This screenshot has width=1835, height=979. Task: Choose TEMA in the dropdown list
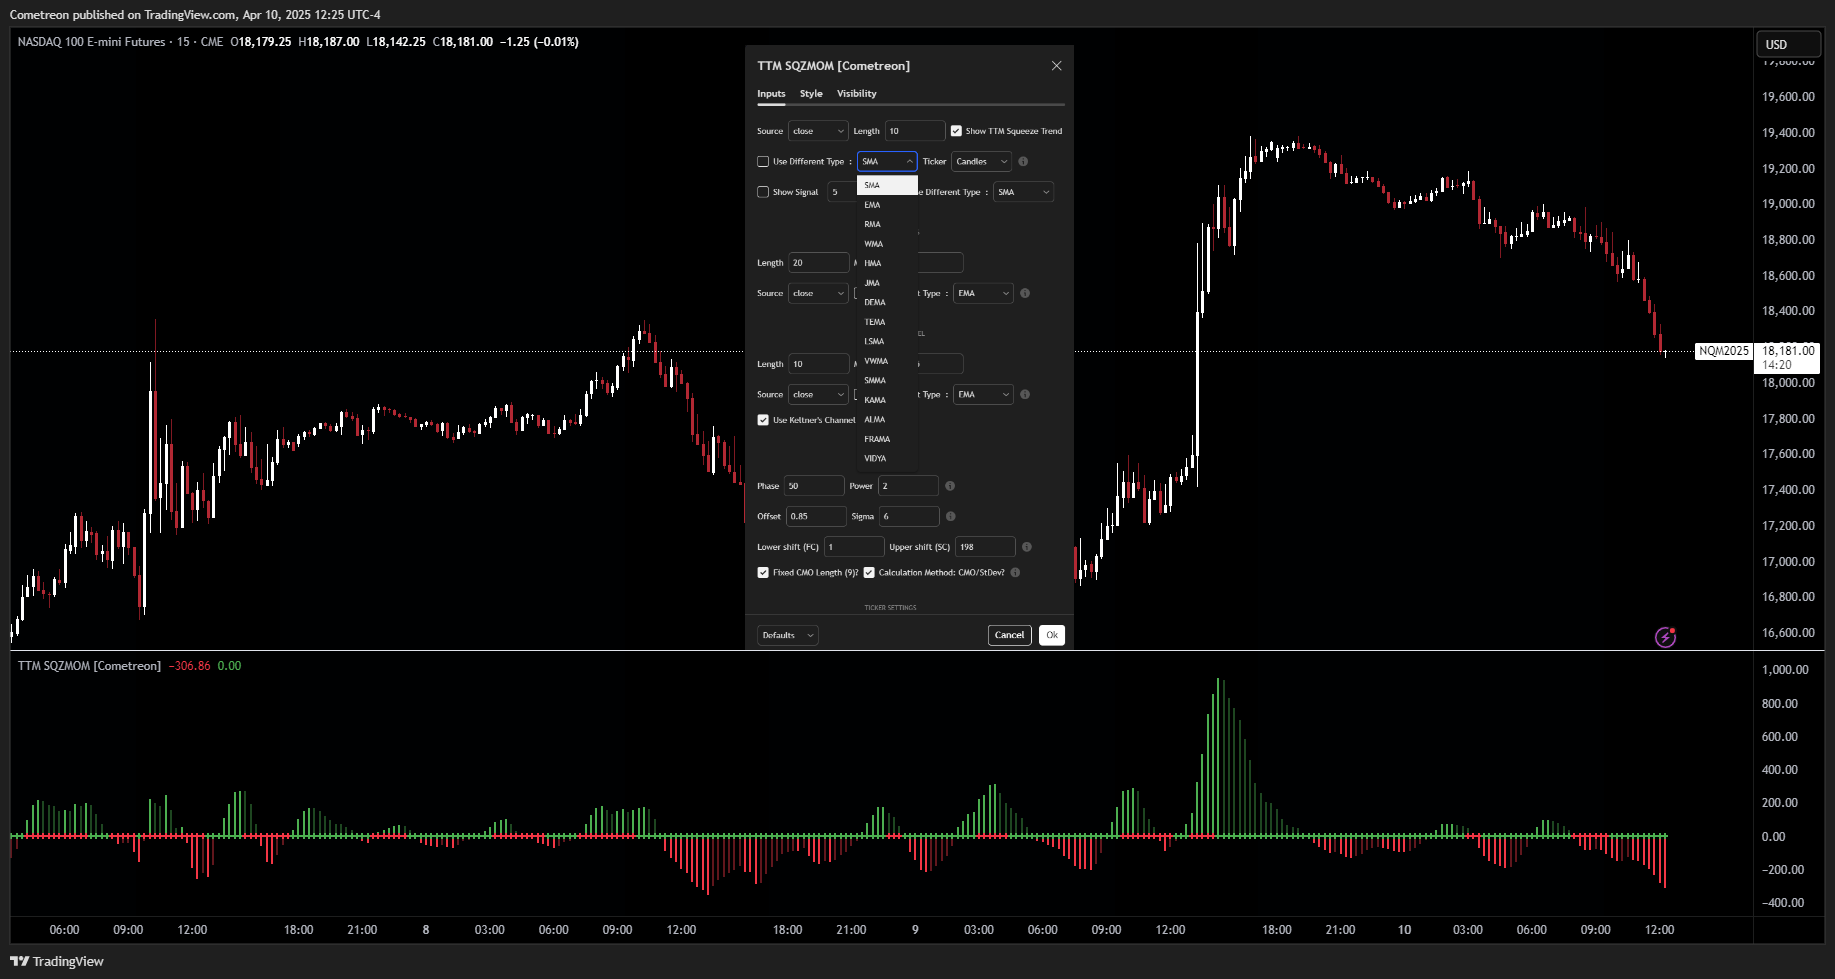click(x=887, y=322)
